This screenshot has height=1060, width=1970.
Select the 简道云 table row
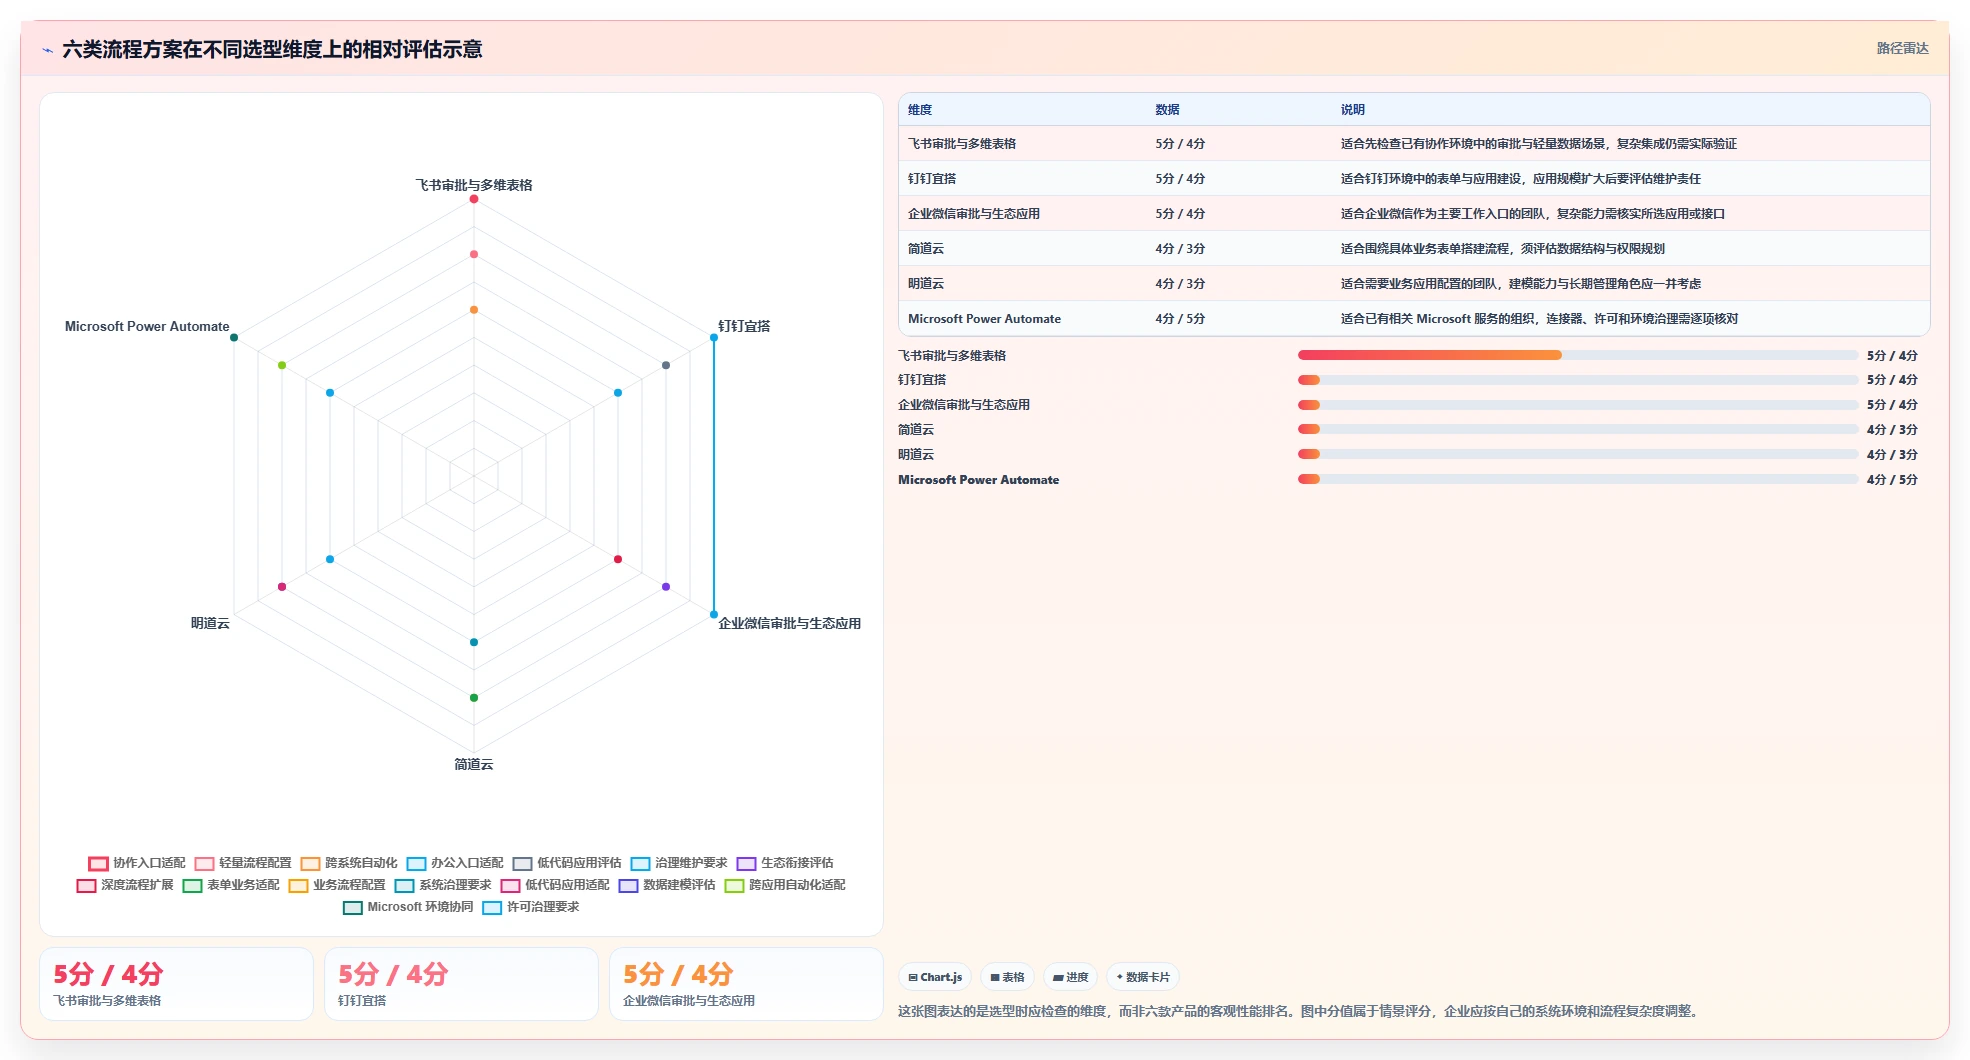[1414, 249]
